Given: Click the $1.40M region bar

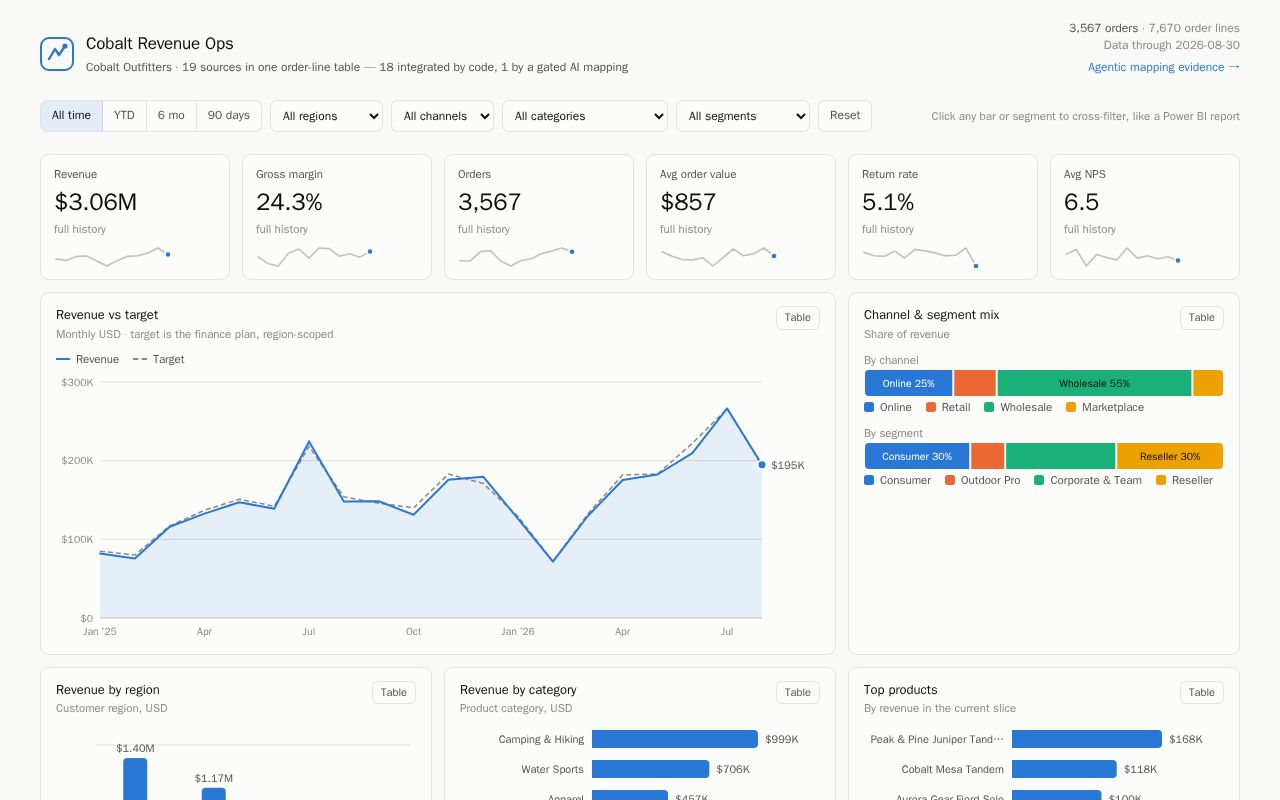Looking at the screenshot, I should click(x=135, y=779).
